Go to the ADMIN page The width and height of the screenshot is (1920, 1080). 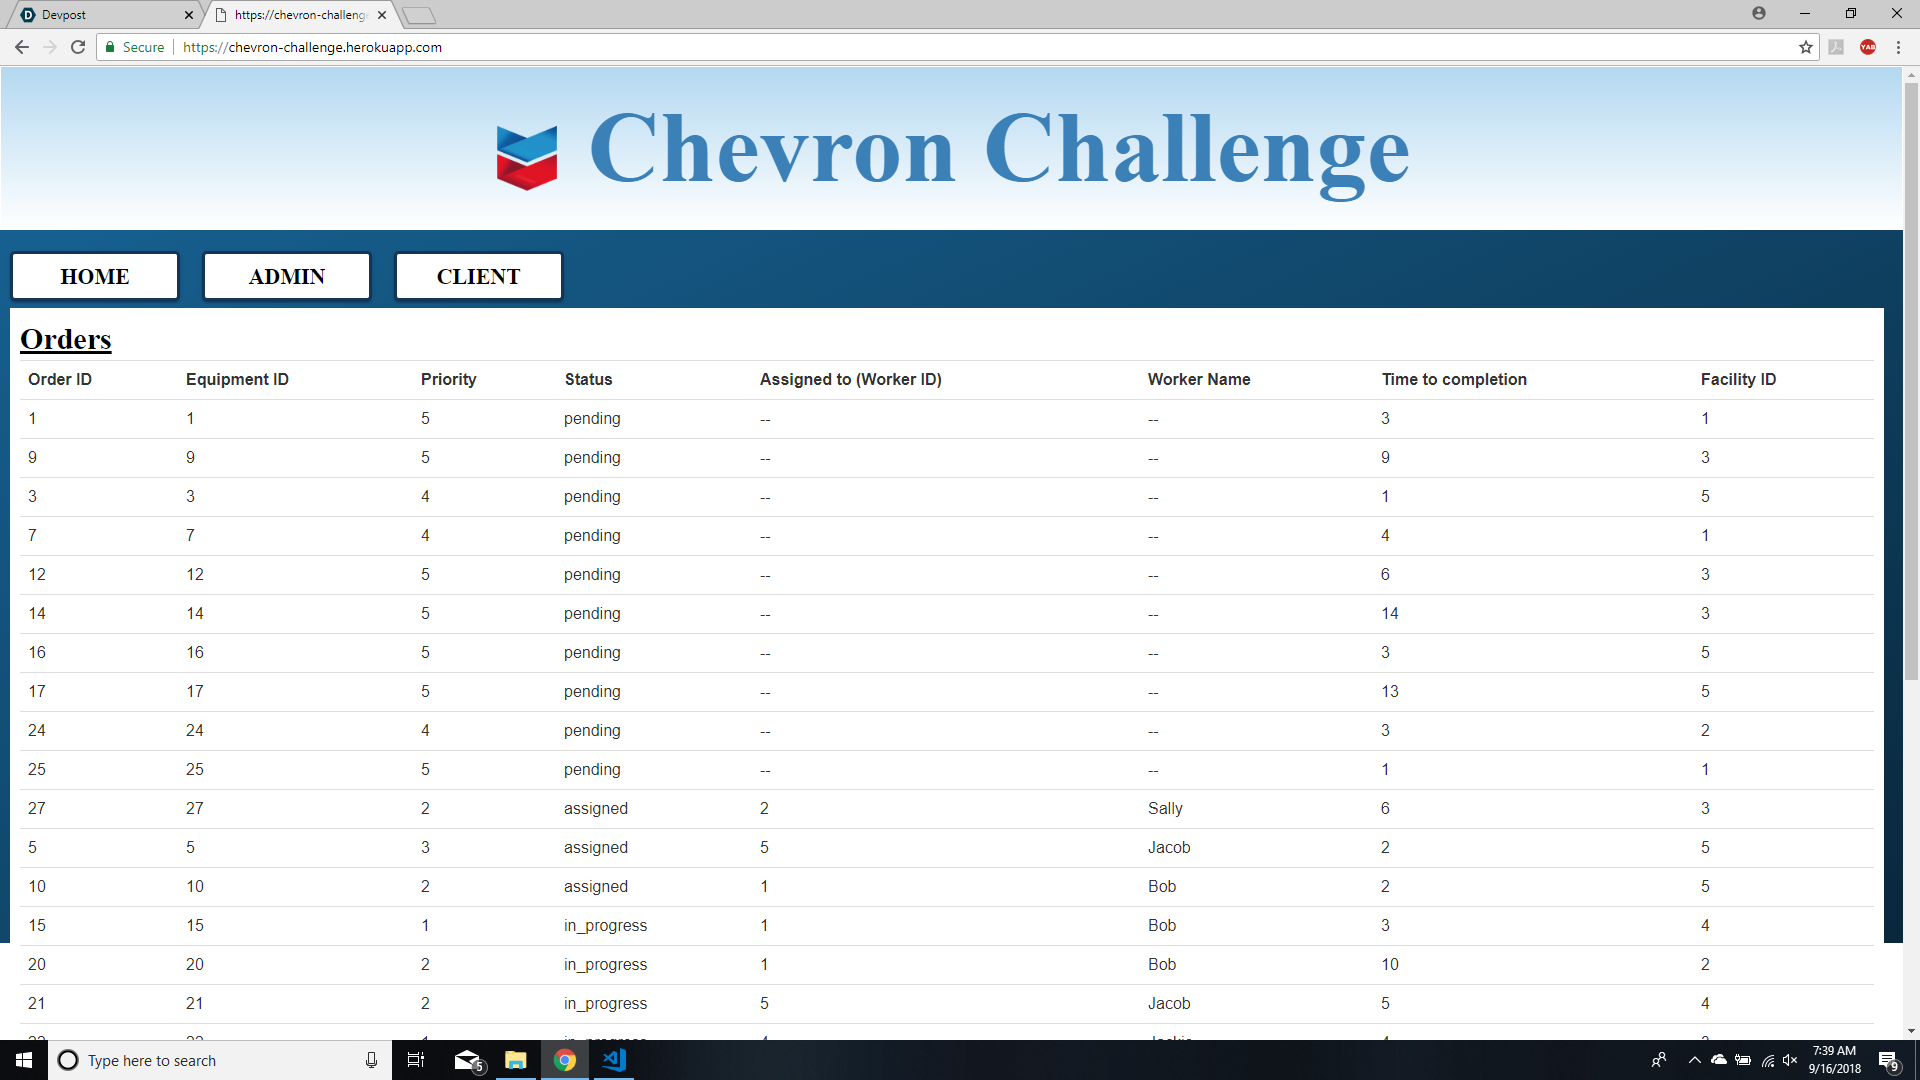(287, 277)
